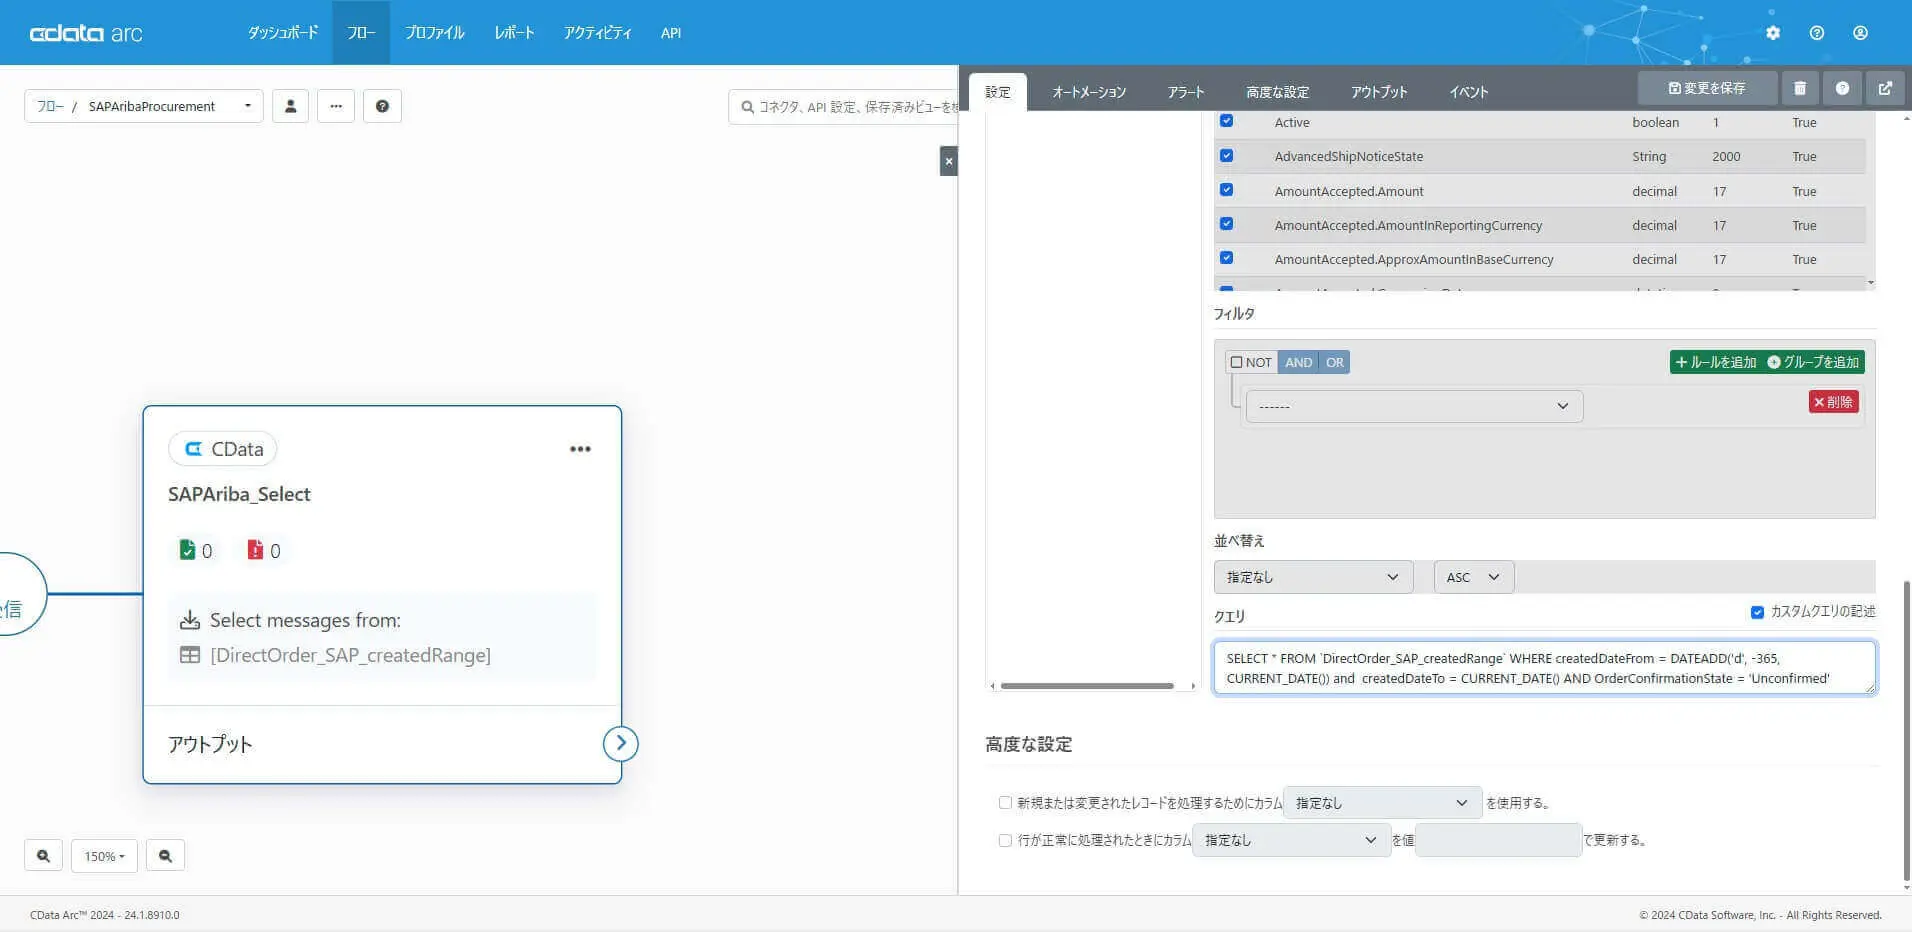This screenshot has width=1912, height=932.
Task: Click into the custom query text area
Action: [1544, 668]
